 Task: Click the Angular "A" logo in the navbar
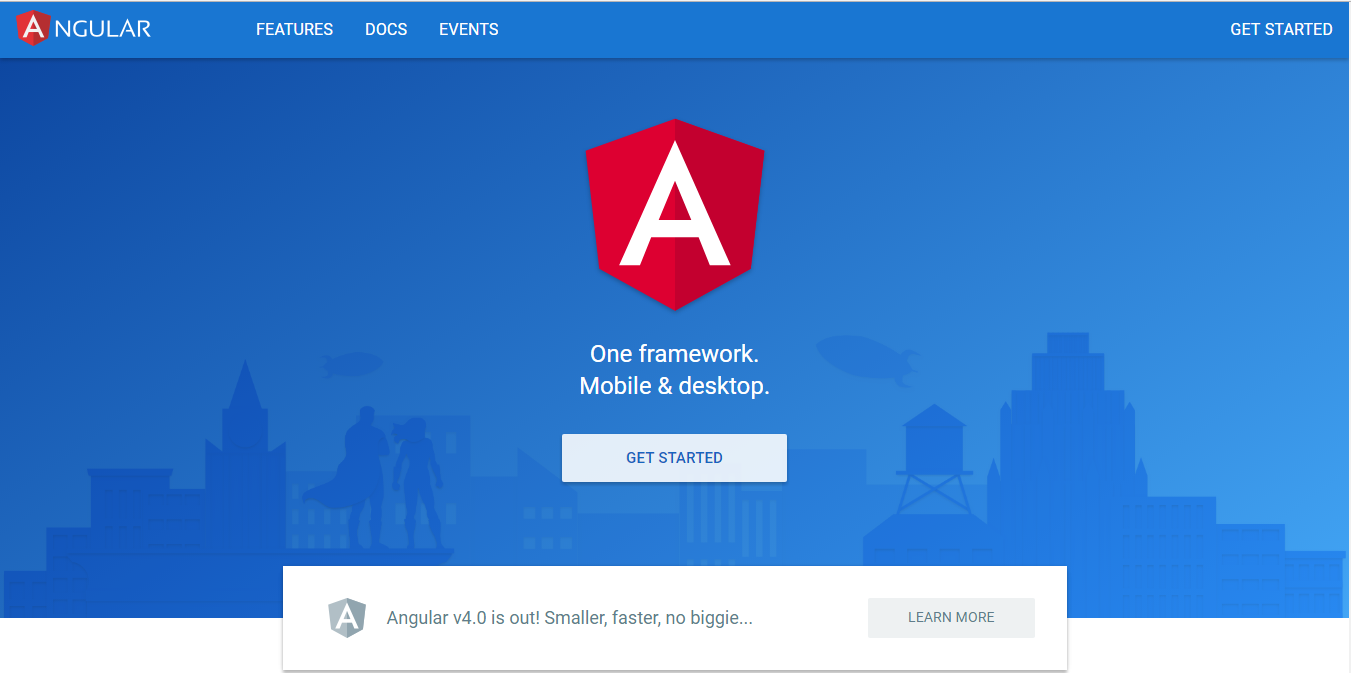36,29
